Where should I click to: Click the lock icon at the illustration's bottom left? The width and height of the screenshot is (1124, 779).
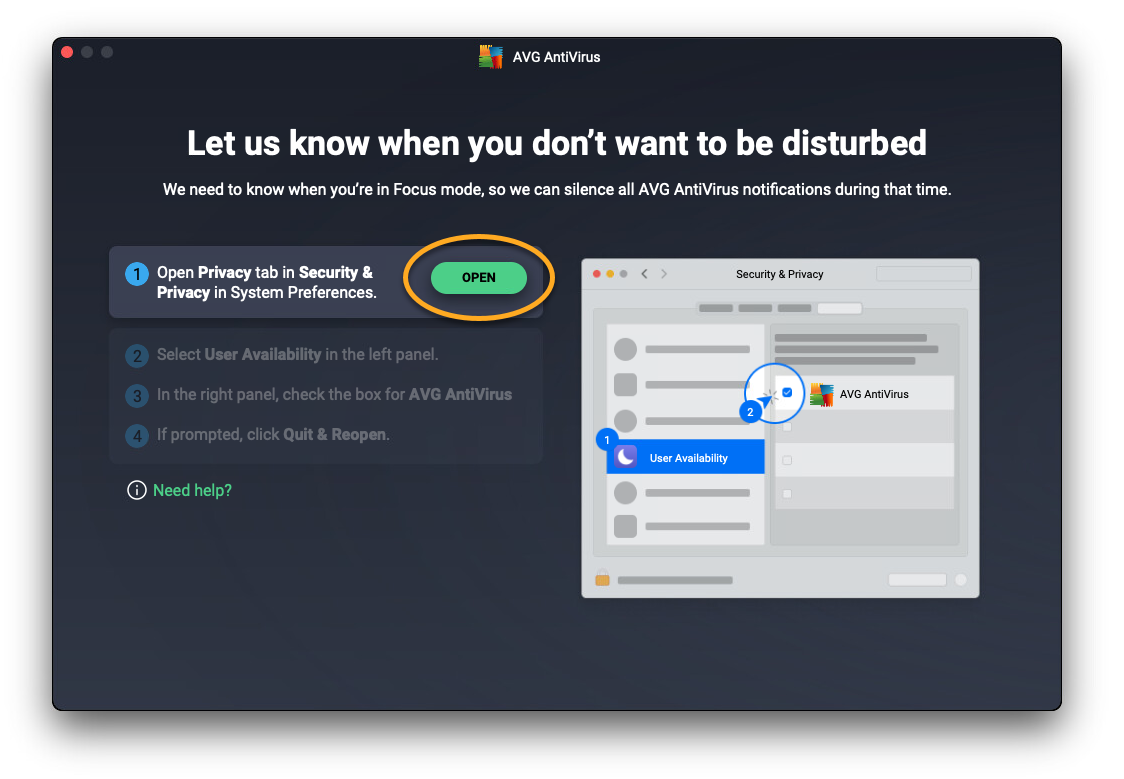602,579
